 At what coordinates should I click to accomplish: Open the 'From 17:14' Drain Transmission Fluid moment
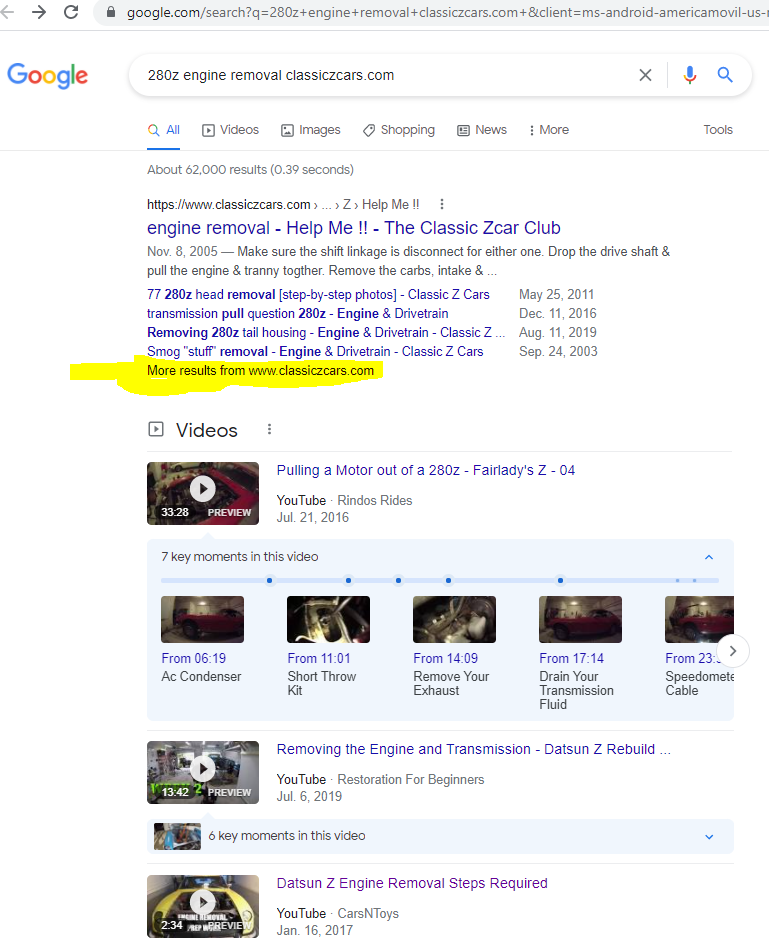pyautogui.click(x=580, y=654)
